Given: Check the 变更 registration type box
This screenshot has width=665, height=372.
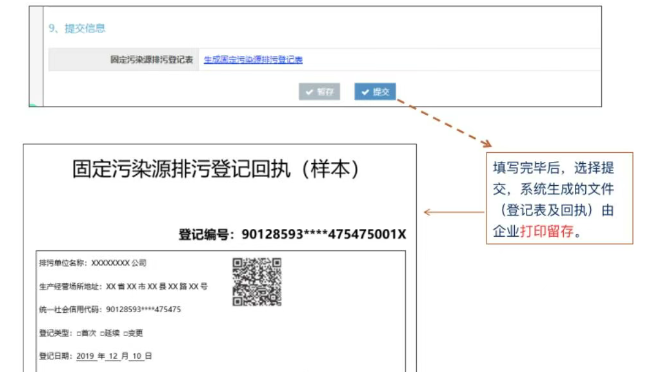Looking at the screenshot, I should tap(126, 333).
